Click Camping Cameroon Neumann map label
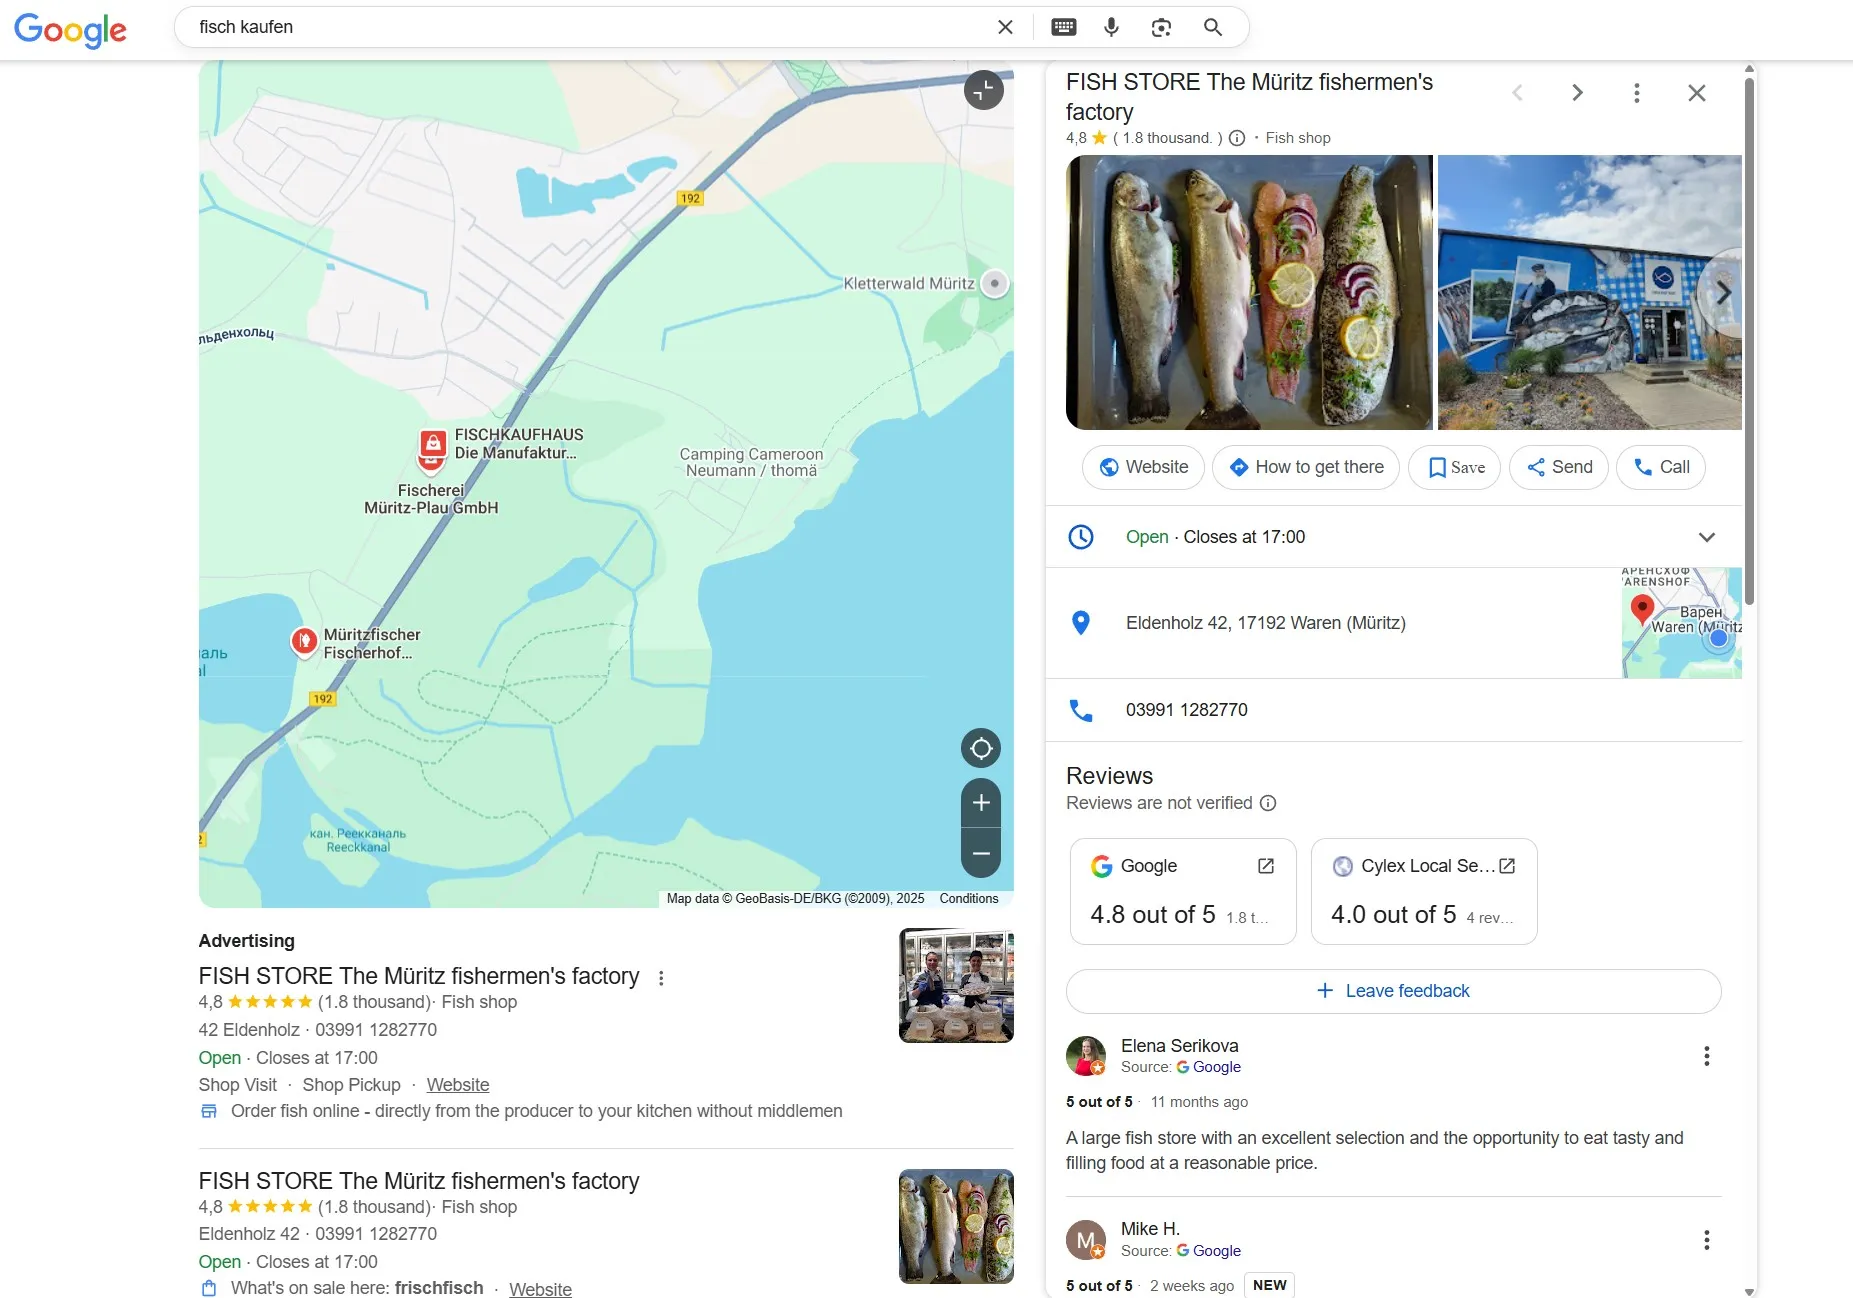Image resolution: width=1853 pixels, height=1298 pixels. coord(751,462)
